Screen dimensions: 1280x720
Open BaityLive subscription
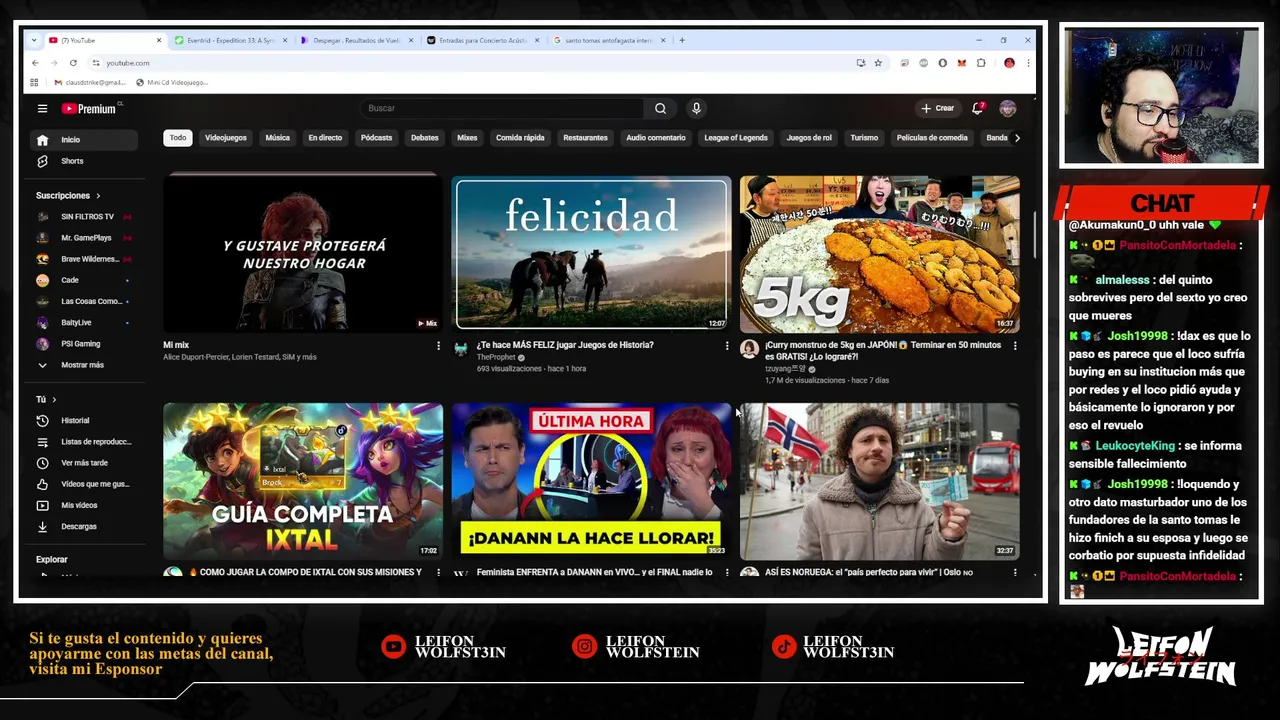point(84,323)
